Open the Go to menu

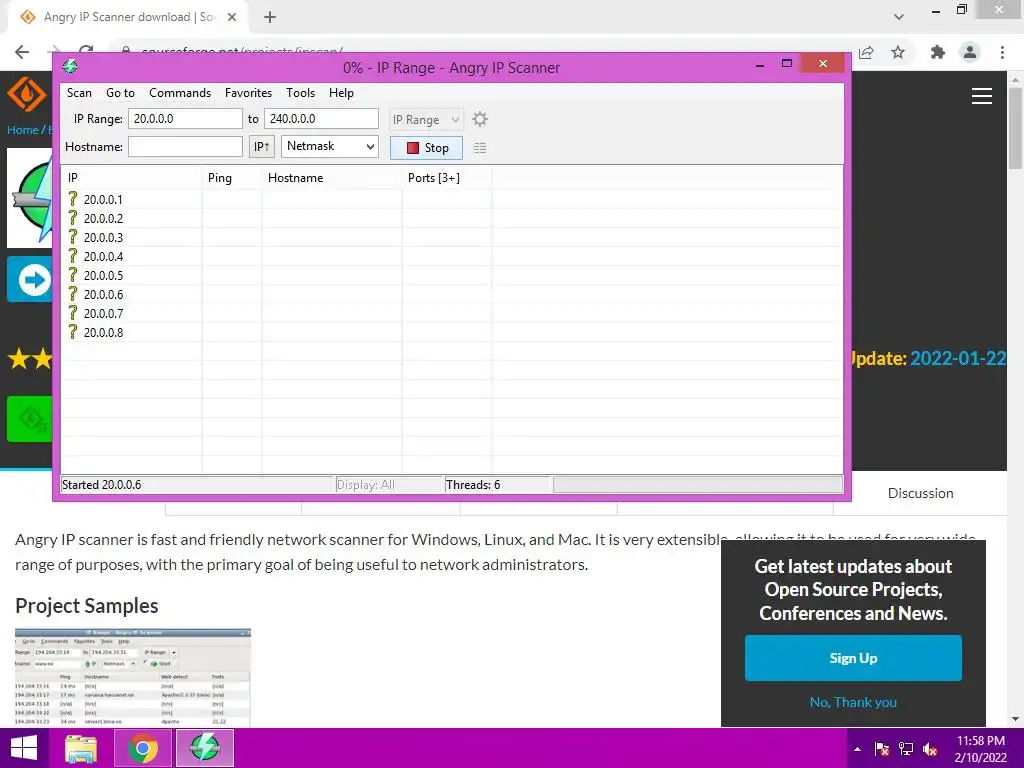[120, 93]
